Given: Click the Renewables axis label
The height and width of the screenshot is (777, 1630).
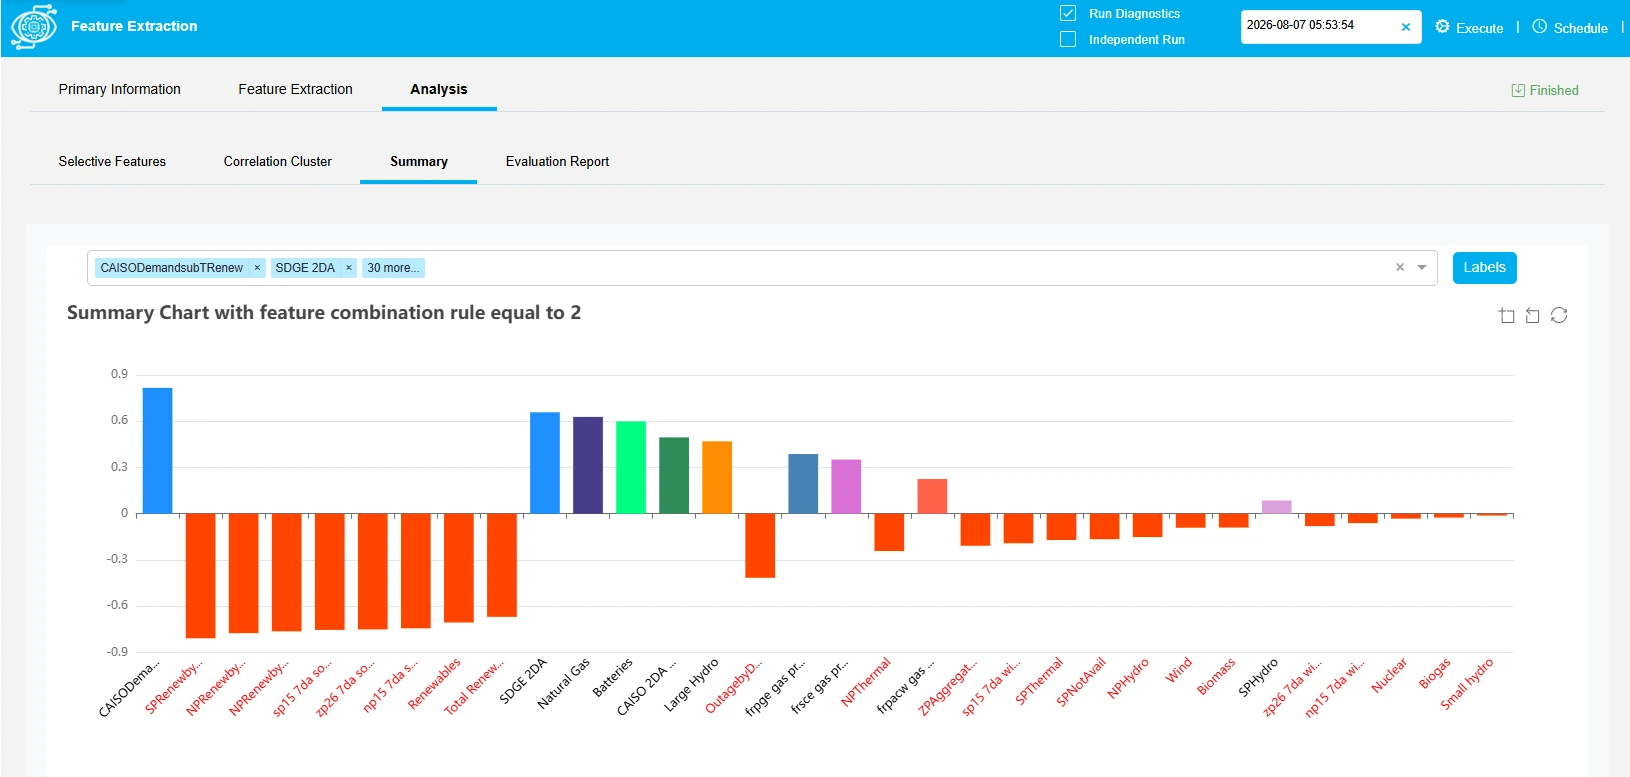Looking at the screenshot, I should pos(435,684).
